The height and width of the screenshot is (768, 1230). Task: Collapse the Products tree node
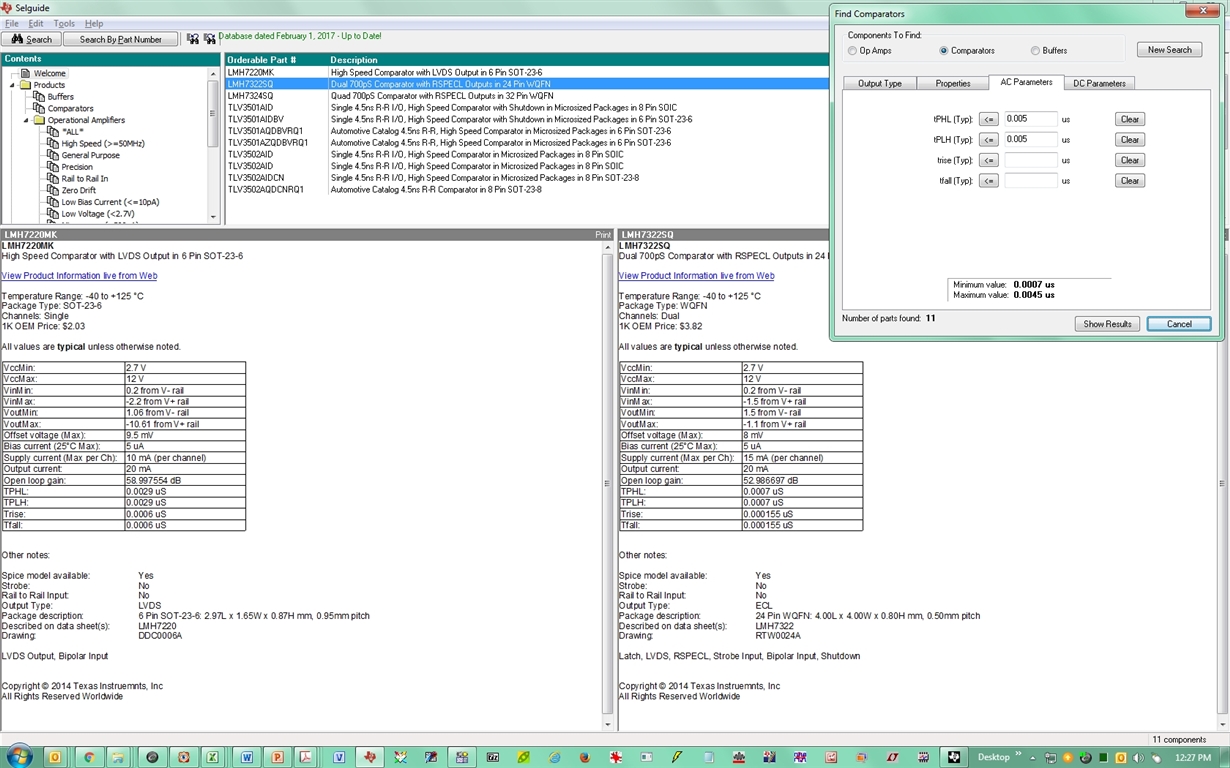click(13, 85)
